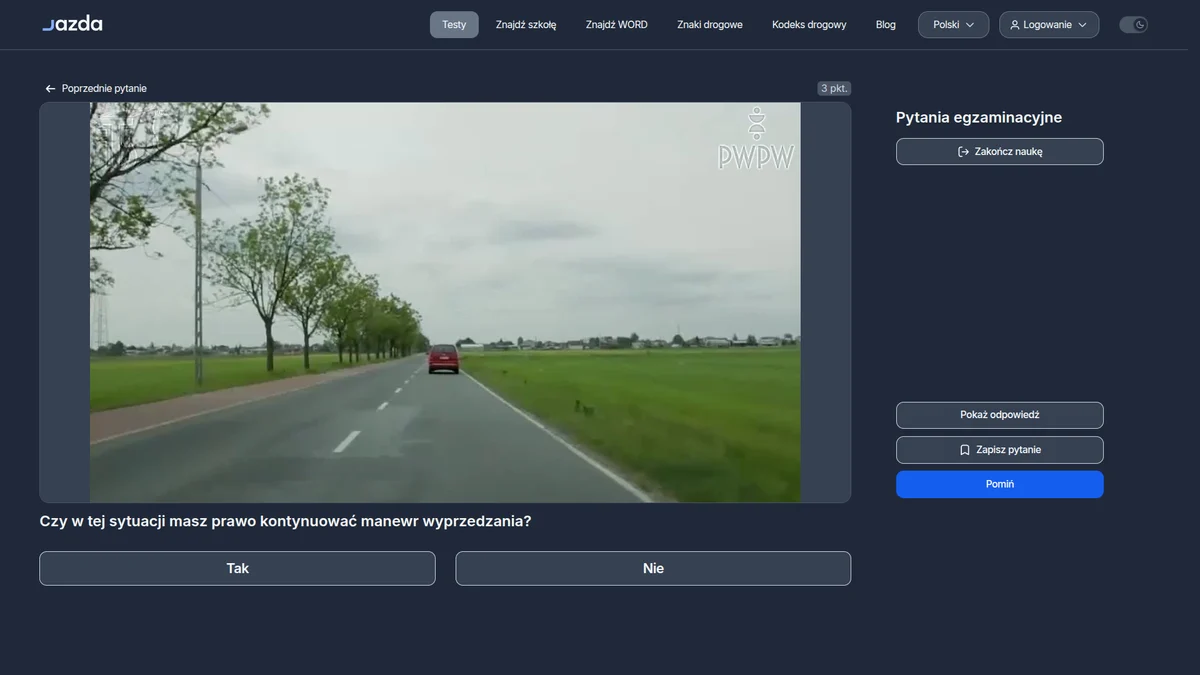Image resolution: width=1200 pixels, height=675 pixels.
Task: Open the Jazda logo home link
Action: 72,24
